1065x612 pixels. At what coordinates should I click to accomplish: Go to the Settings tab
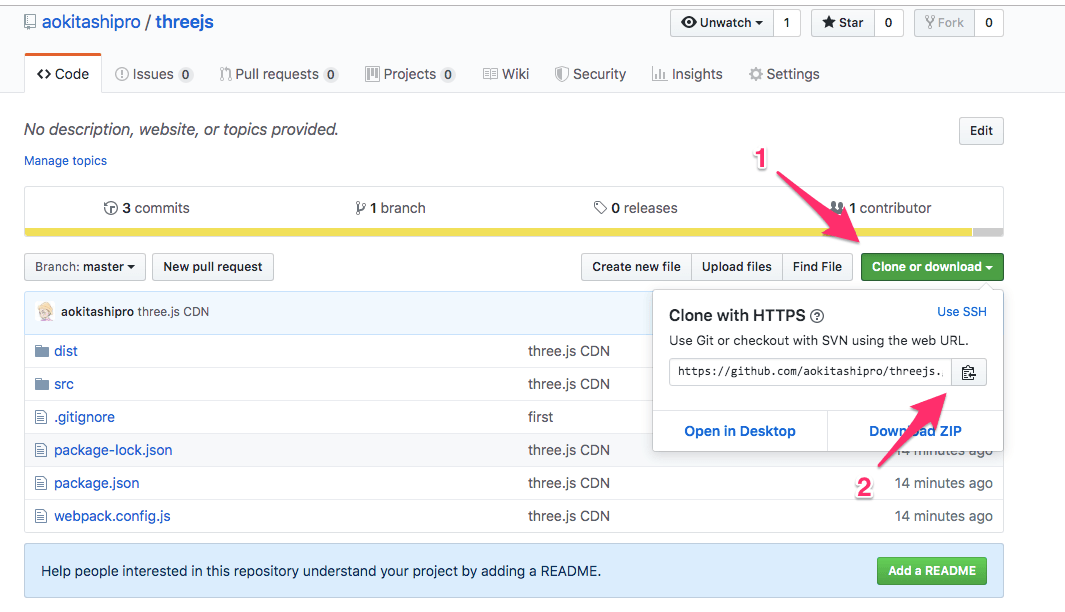tap(784, 74)
